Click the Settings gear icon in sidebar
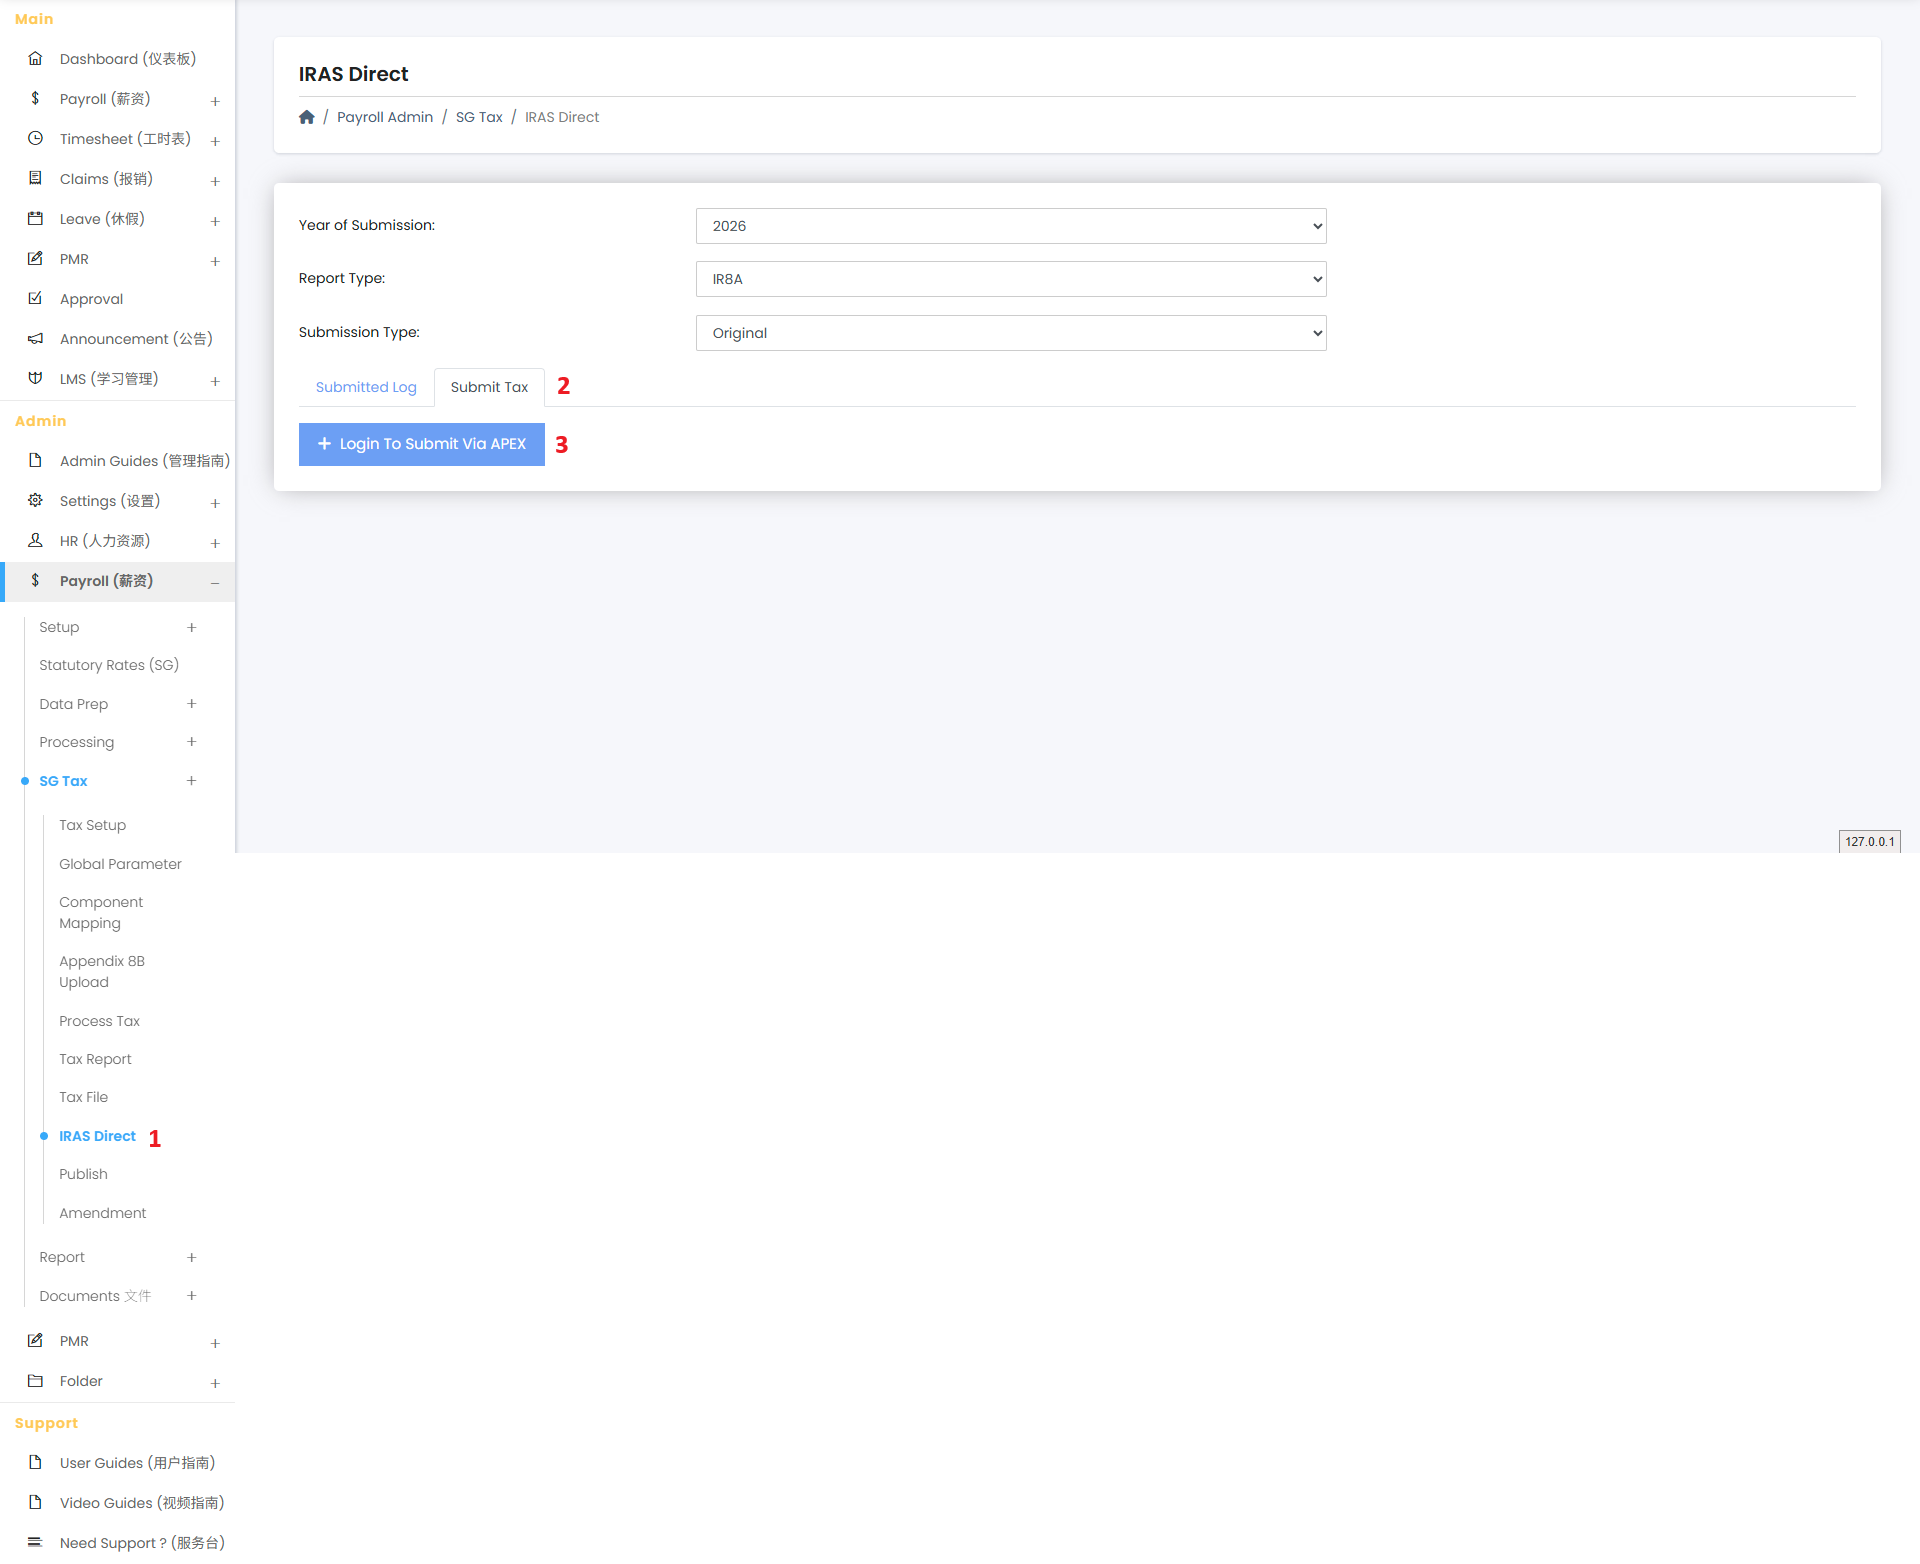Screen dimensions: 1920x1564 click(35, 501)
